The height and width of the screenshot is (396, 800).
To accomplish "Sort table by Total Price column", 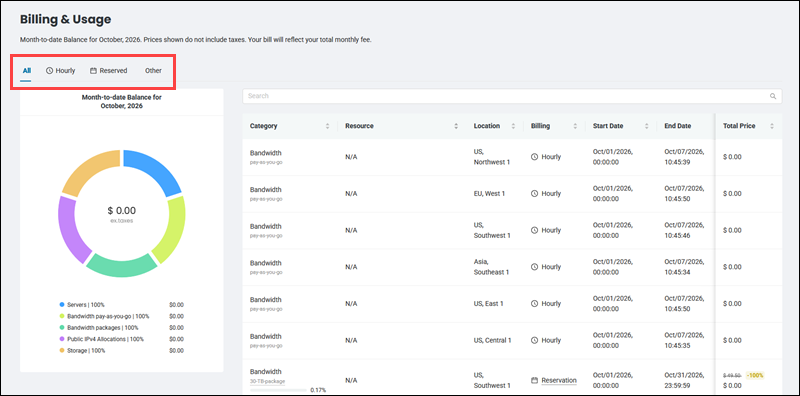I will (x=772, y=126).
